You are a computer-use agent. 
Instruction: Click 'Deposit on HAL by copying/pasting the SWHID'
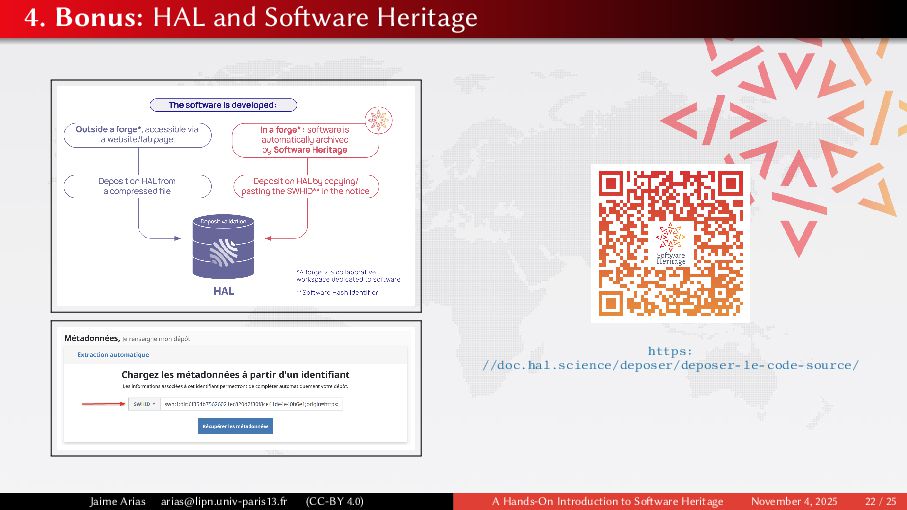point(306,186)
